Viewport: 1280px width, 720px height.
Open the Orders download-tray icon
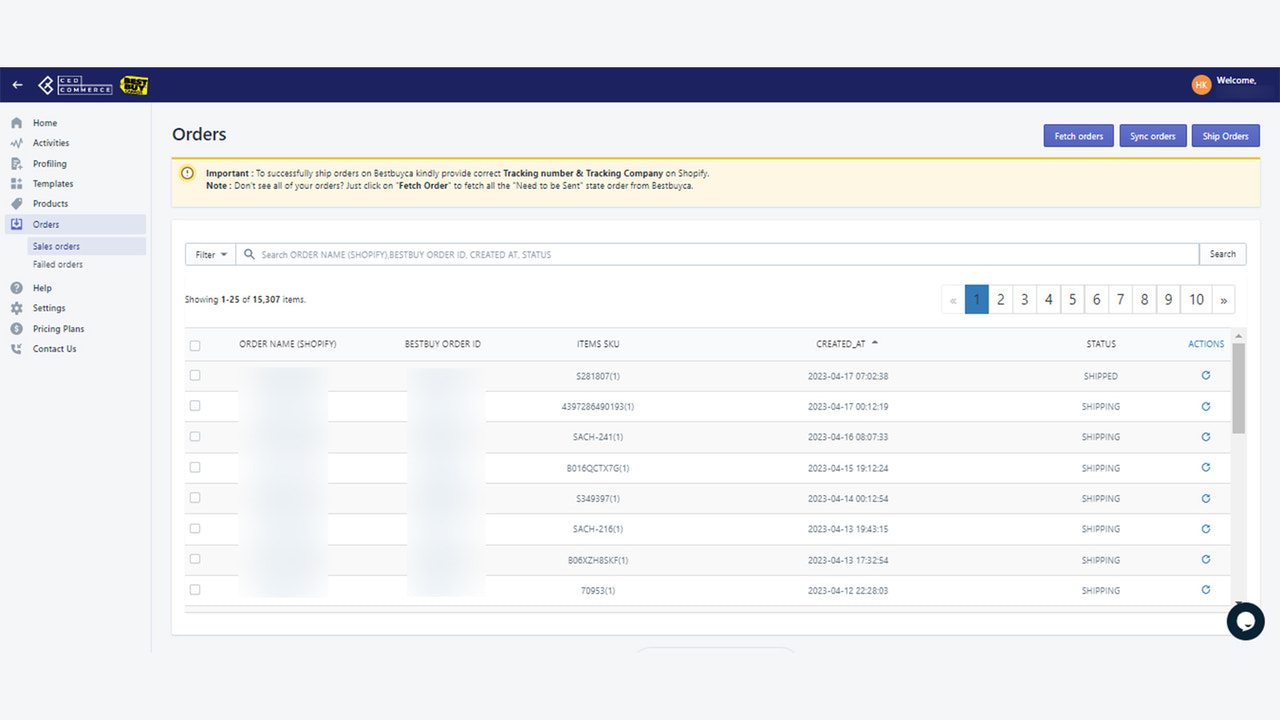(17, 224)
